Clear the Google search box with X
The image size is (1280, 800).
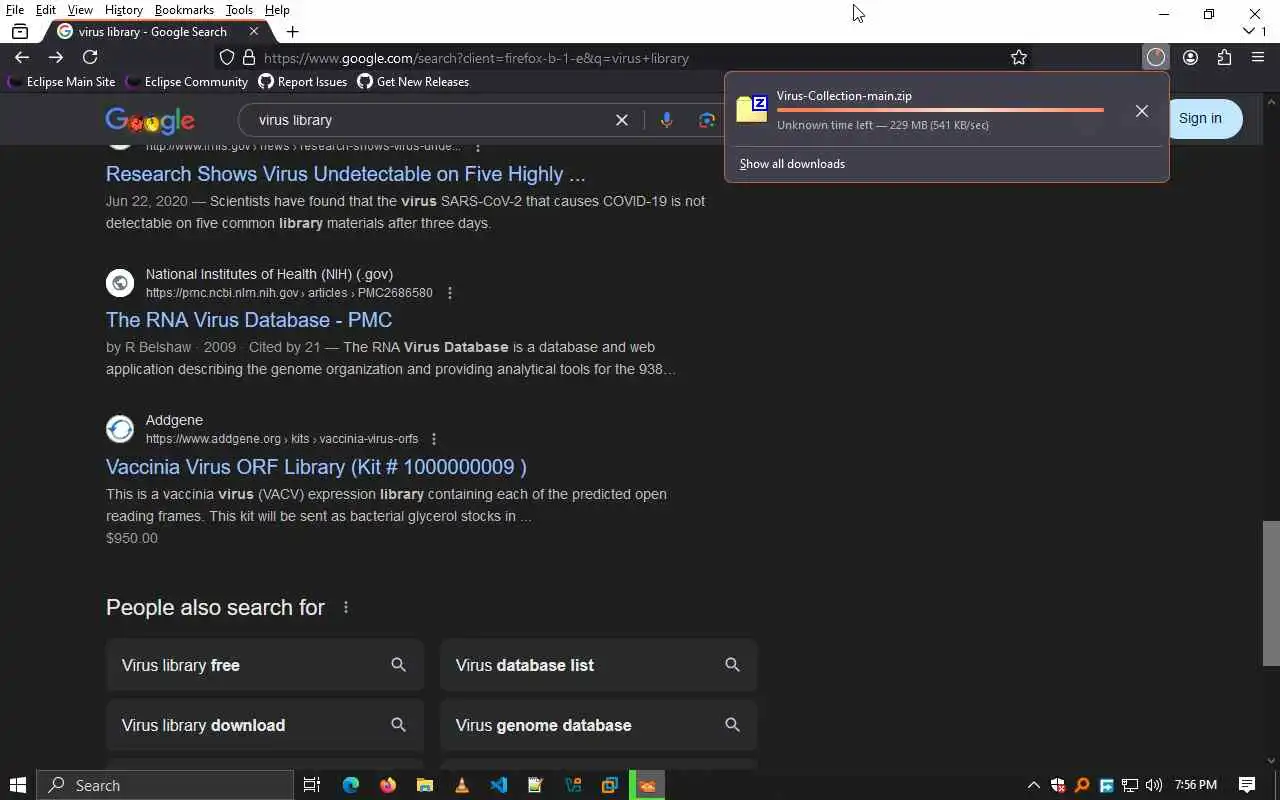coord(622,120)
